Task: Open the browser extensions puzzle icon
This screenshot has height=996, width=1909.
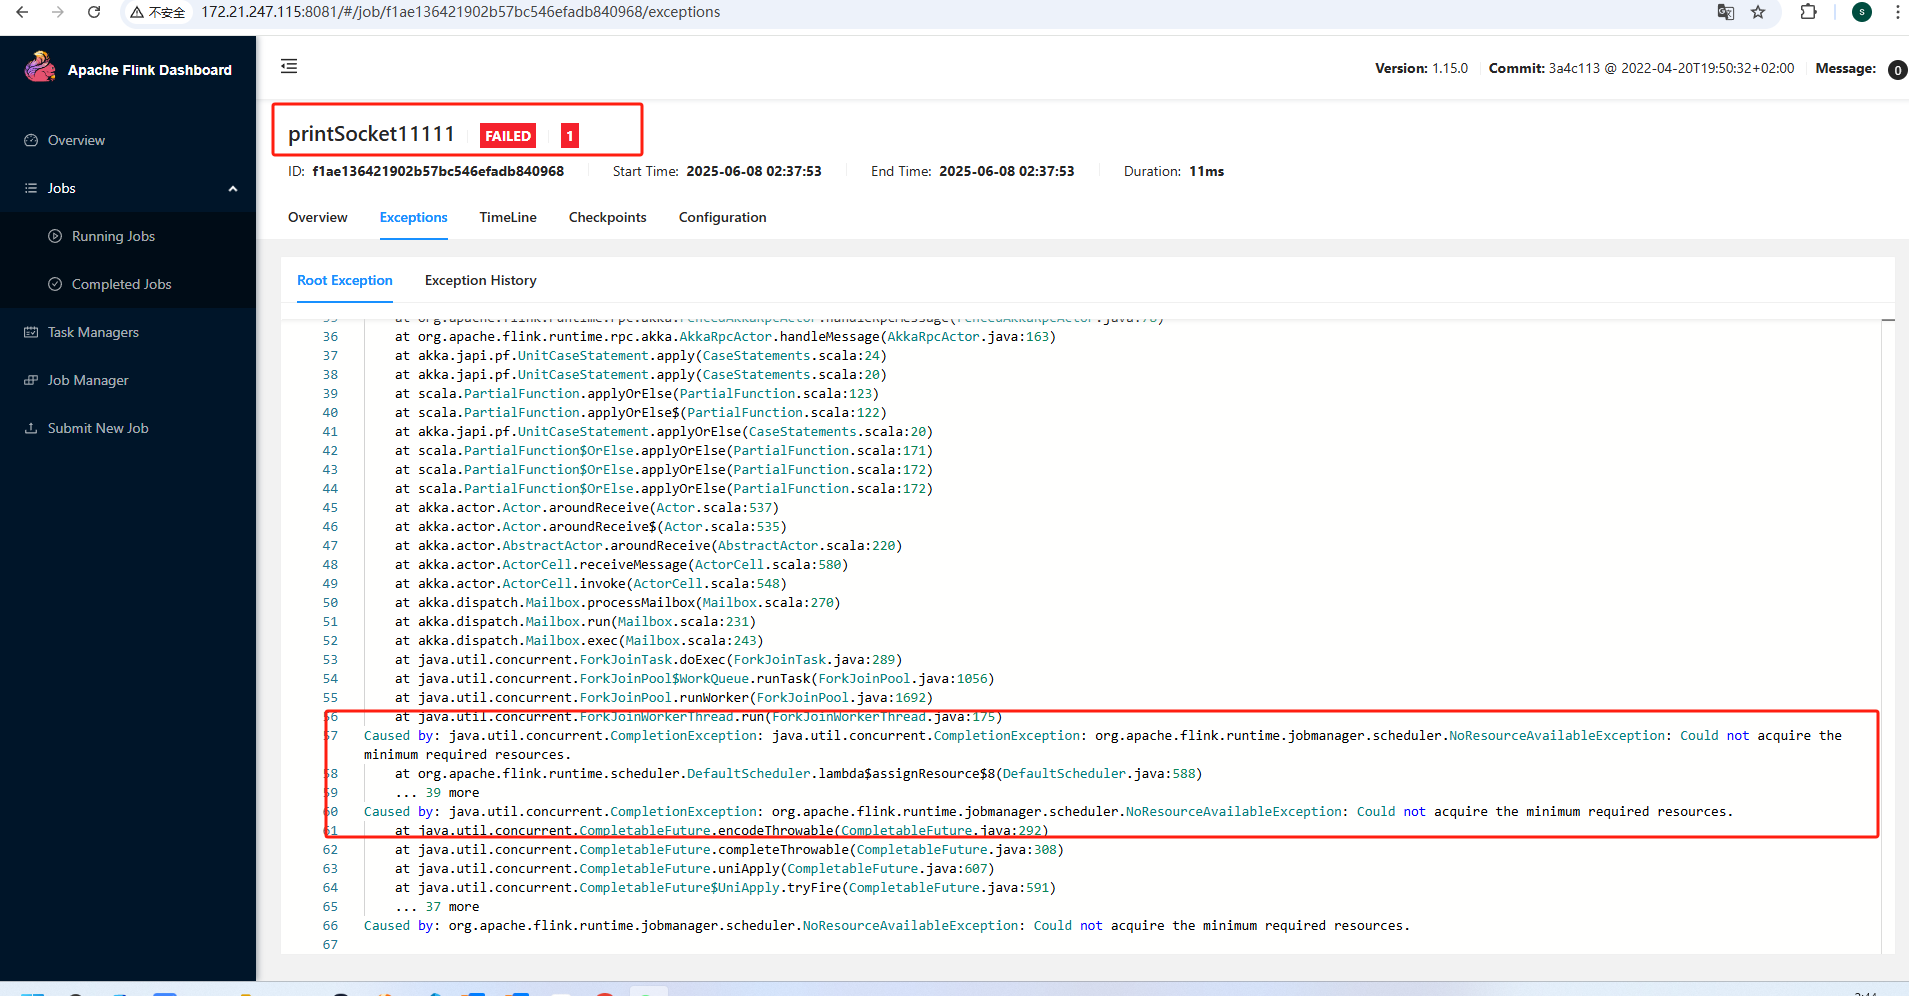Action: click(x=1808, y=12)
